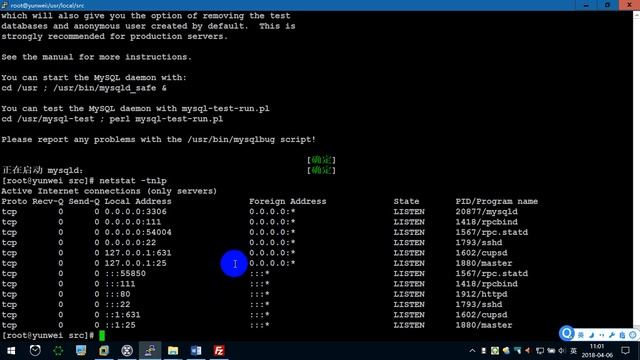The width and height of the screenshot is (640, 360).
Task: Open File Explorer from the taskbar
Action: [x=173, y=351]
